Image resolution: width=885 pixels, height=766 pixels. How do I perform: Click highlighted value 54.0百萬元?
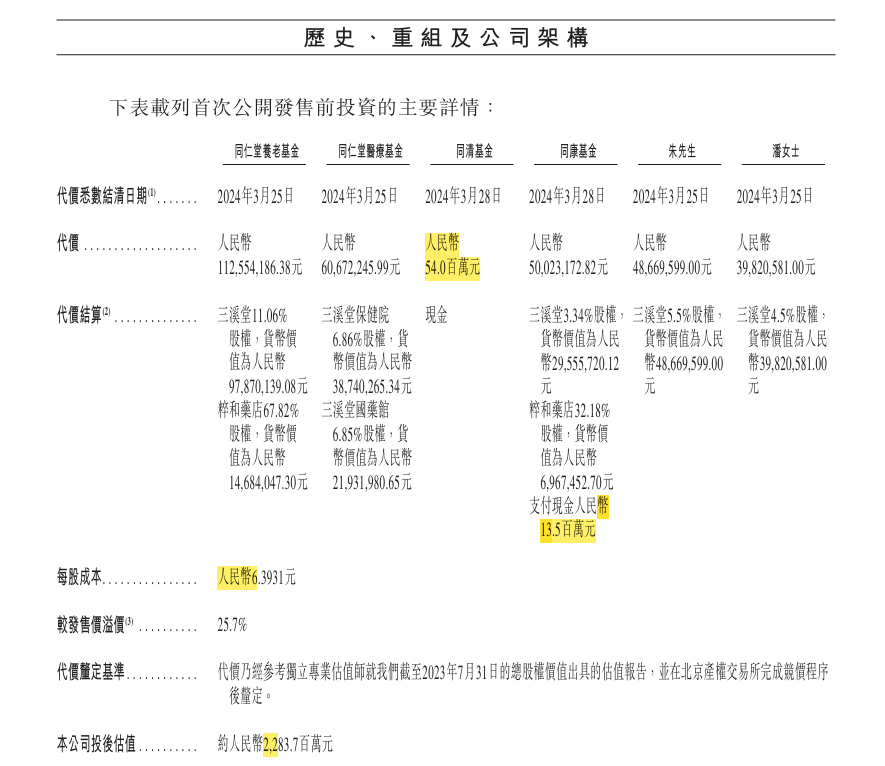(x=453, y=268)
